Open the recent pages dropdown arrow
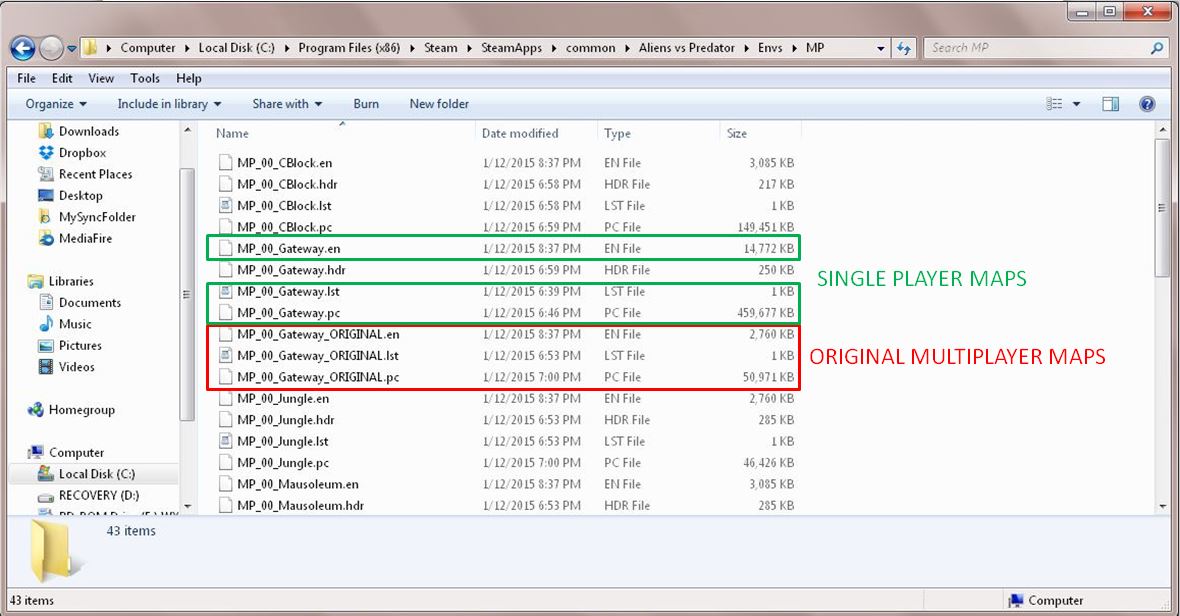The width and height of the screenshot is (1180, 616). [71, 49]
